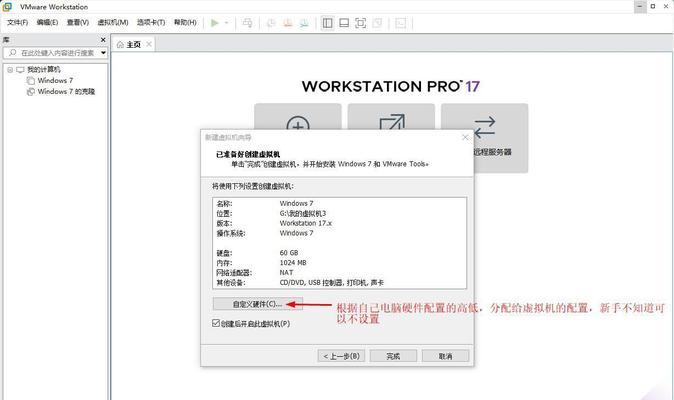Image resolution: width=674 pixels, height=400 pixels.
Task: Click the 自定义硬件(C)... button
Action: [257, 304]
